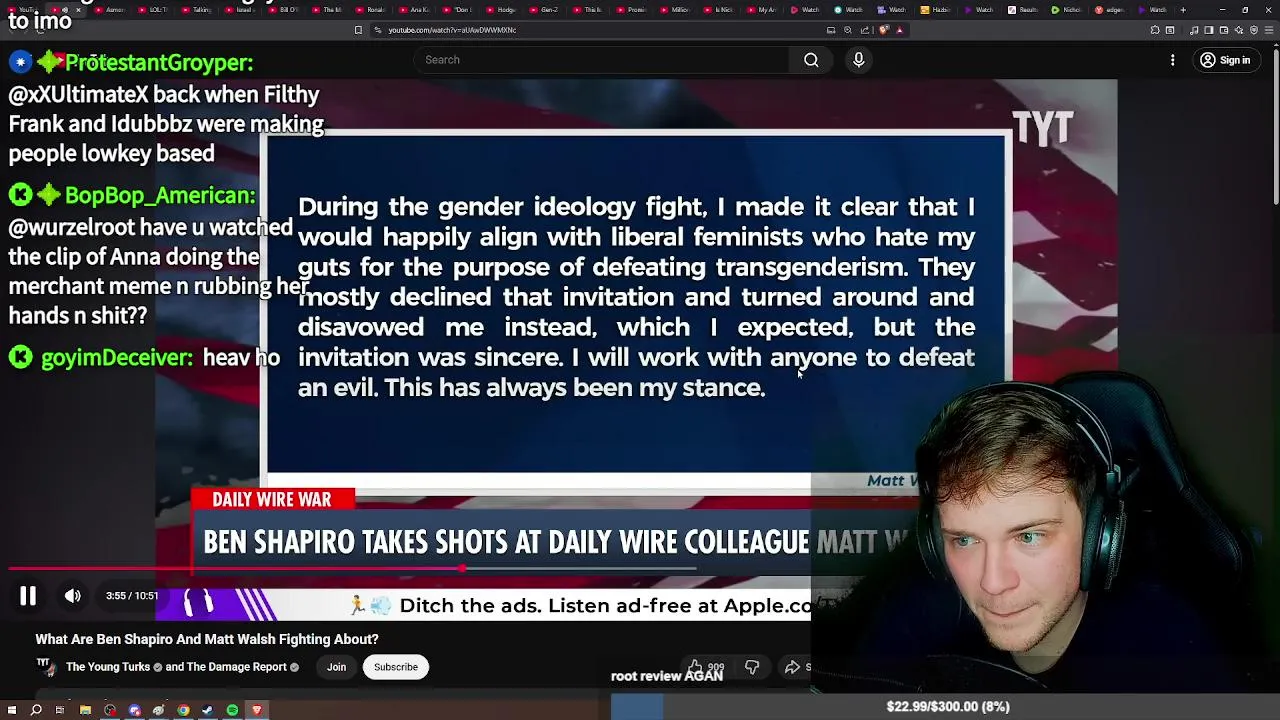Switch to the Hodge tab

[502, 10]
